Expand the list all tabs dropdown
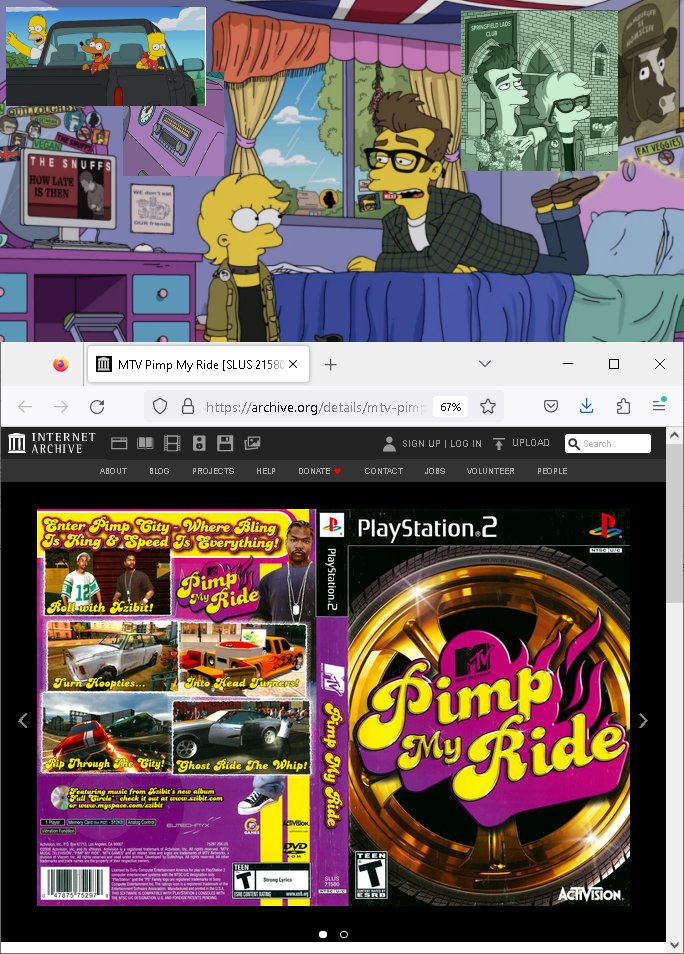This screenshot has height=954, width=684. tap(485, 364)
